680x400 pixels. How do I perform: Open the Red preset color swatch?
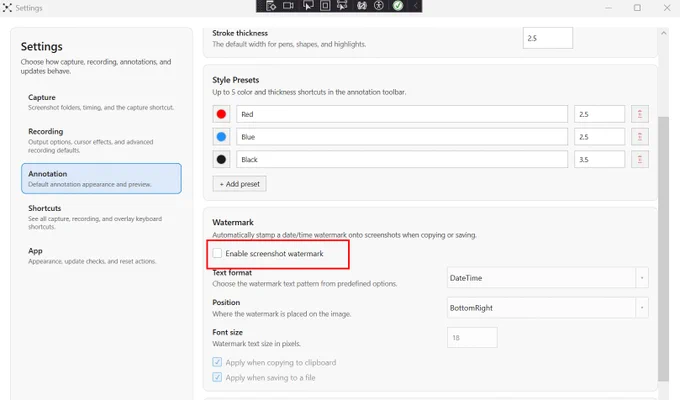(221, 114)
